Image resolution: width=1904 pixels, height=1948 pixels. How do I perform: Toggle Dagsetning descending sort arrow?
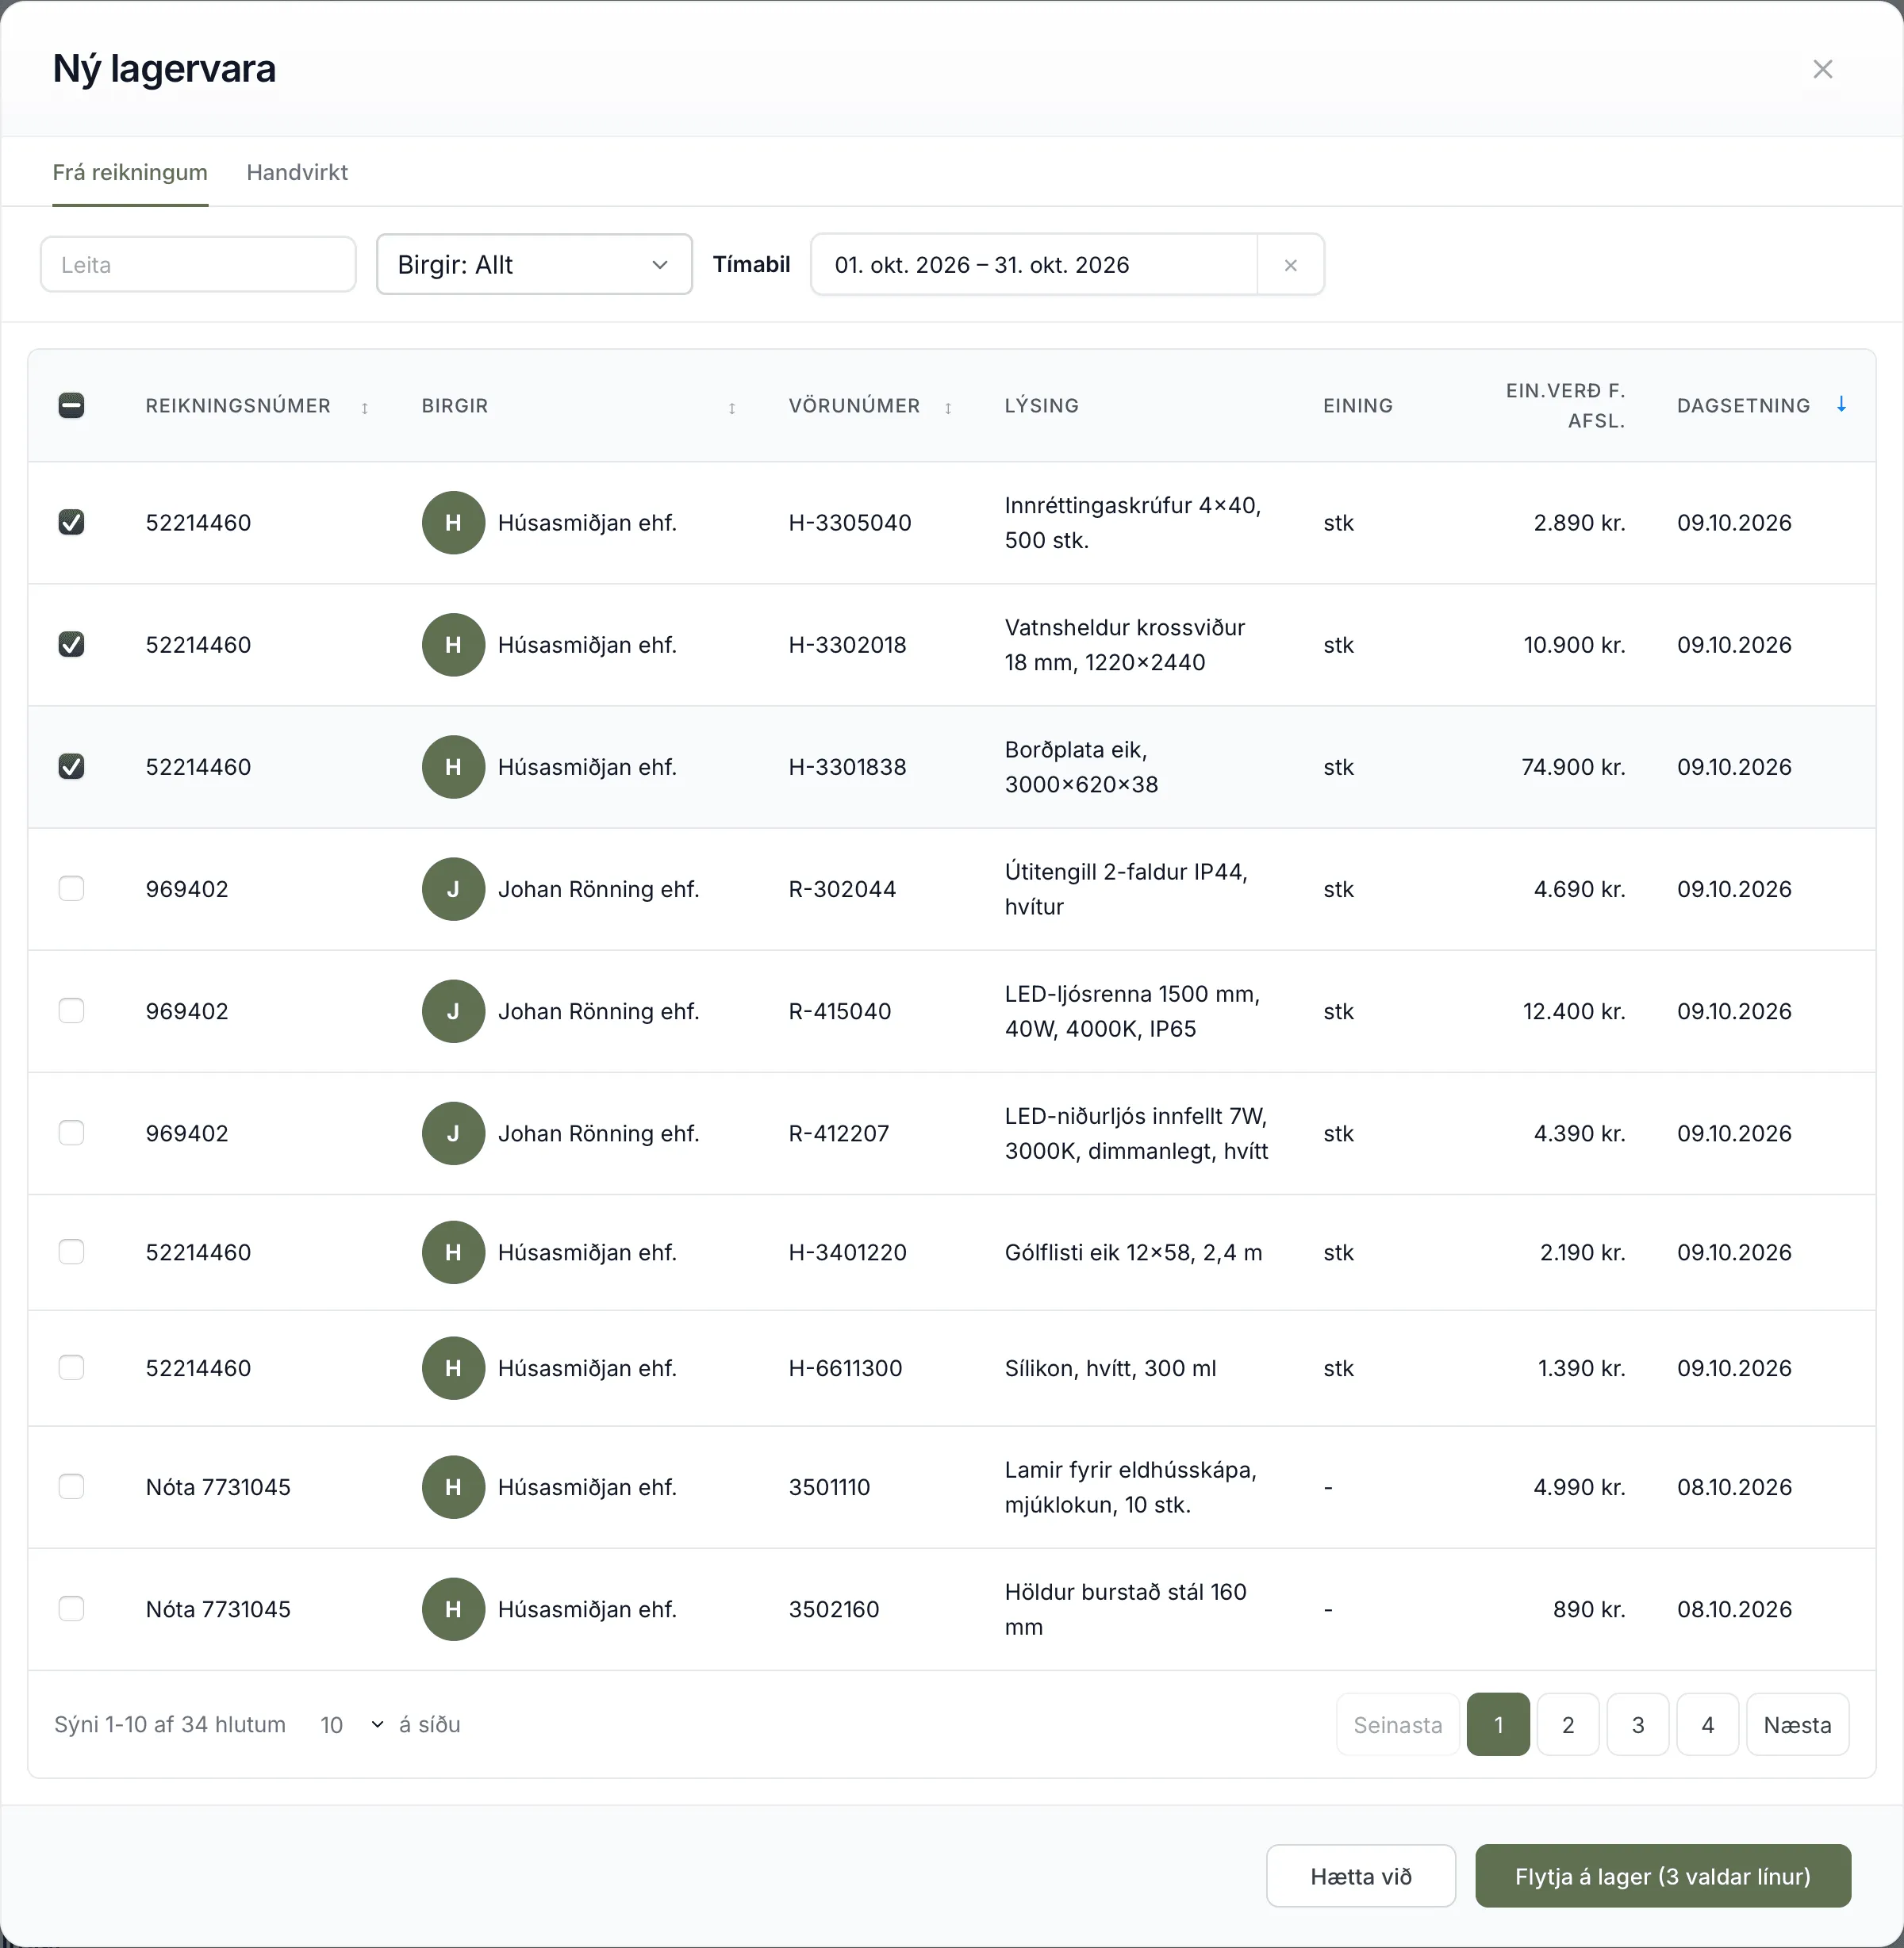click(1841, 404)
